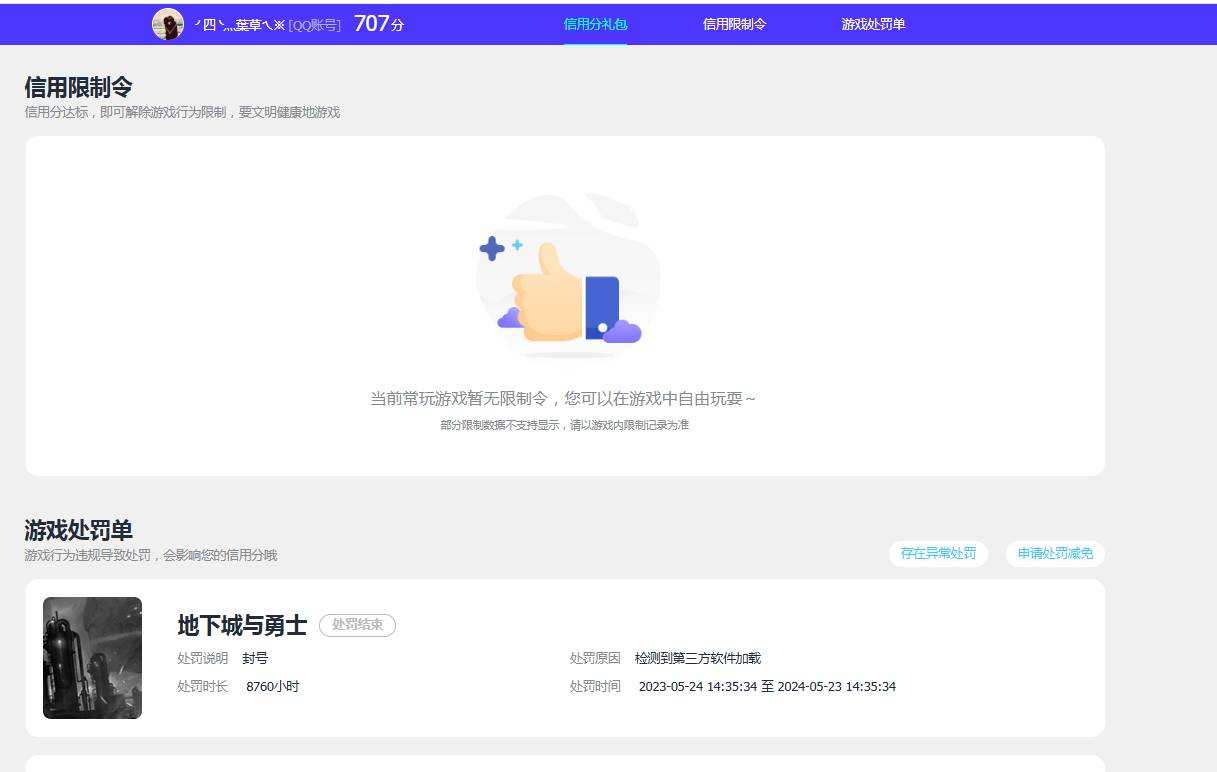Viewport: 1217px width, 772px height.
Task: Go to the 游戏处罚单 tab
Action: coord(873,24)
